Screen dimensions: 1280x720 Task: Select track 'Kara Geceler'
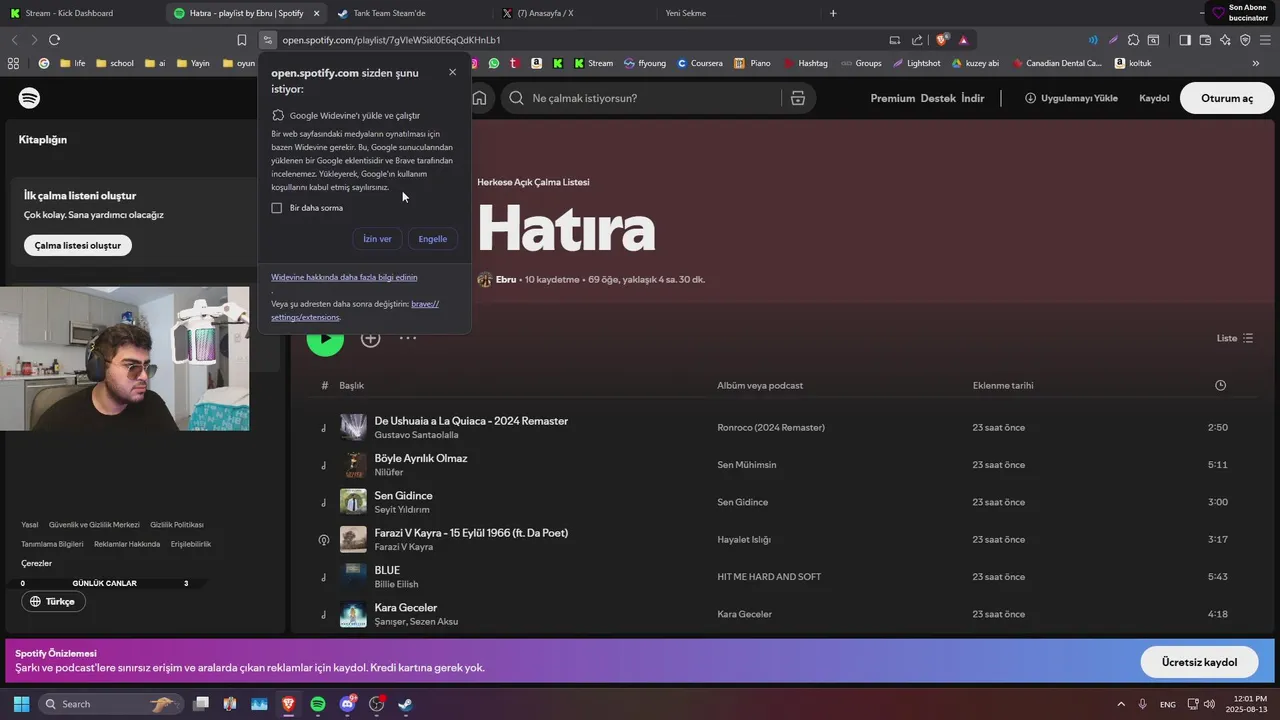(406, 607)
